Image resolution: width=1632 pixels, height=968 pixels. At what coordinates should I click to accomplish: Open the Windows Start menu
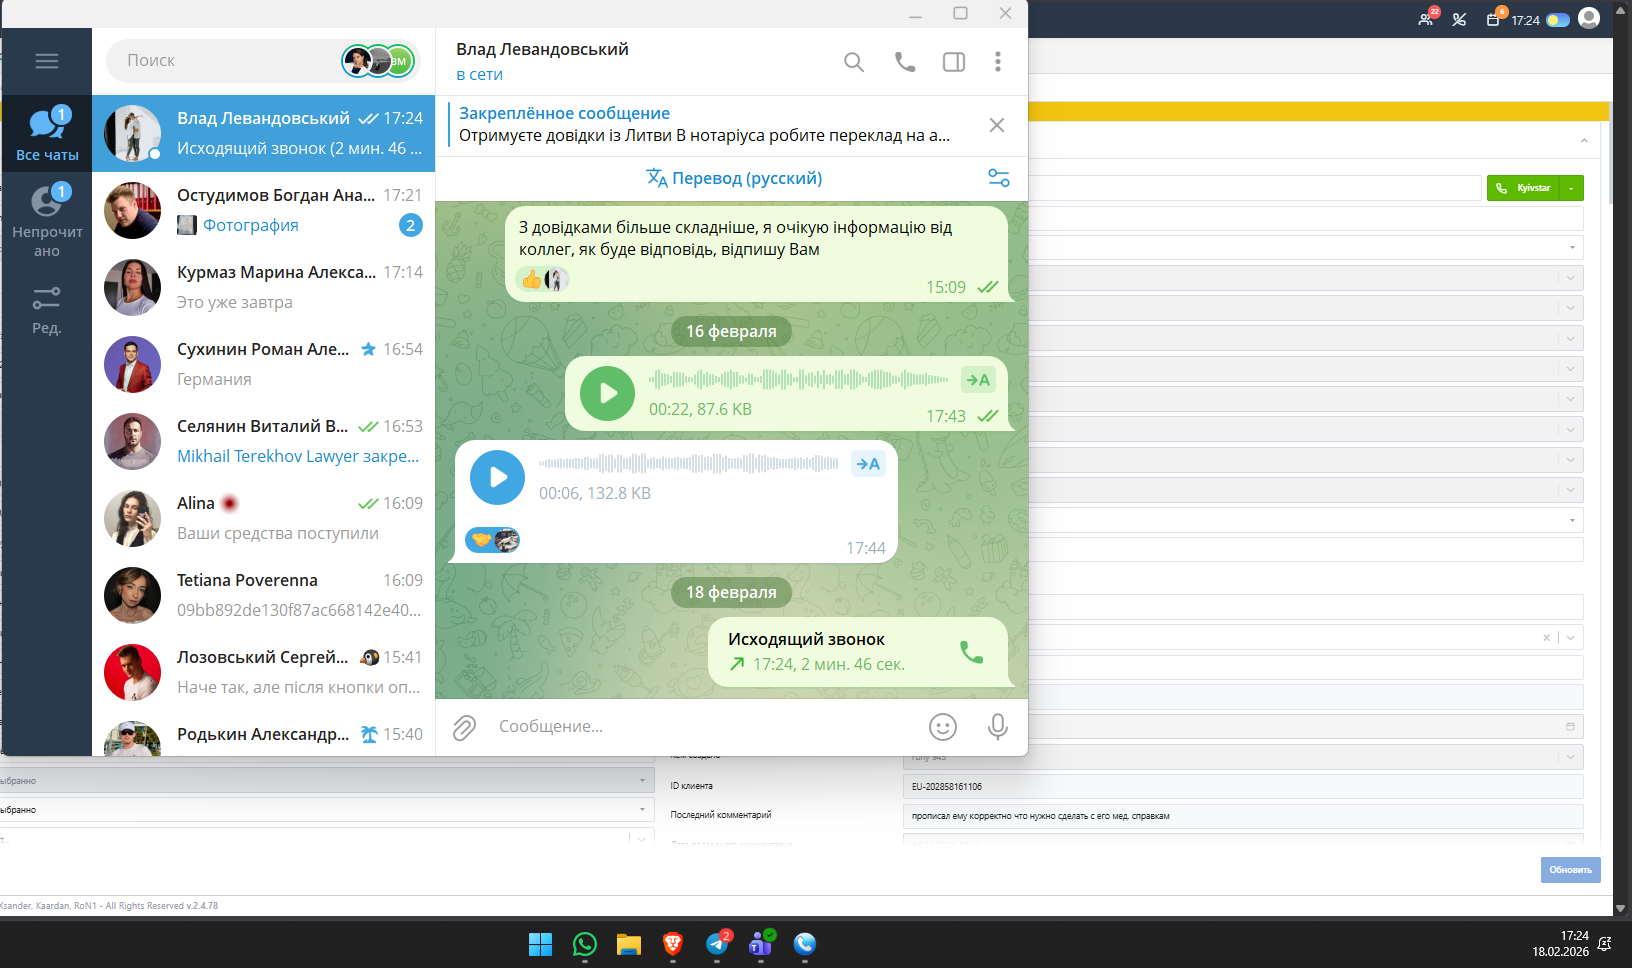point(540,944)
